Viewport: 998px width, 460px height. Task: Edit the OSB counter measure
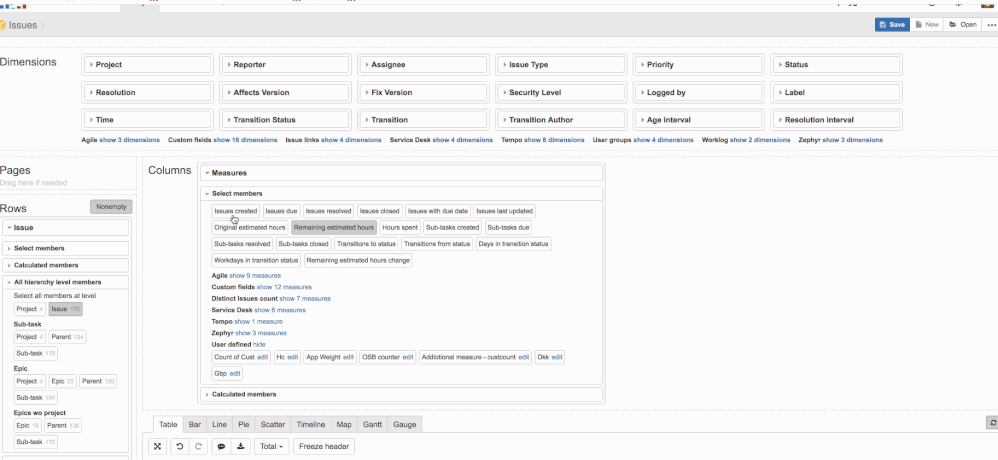pos(408,358)
